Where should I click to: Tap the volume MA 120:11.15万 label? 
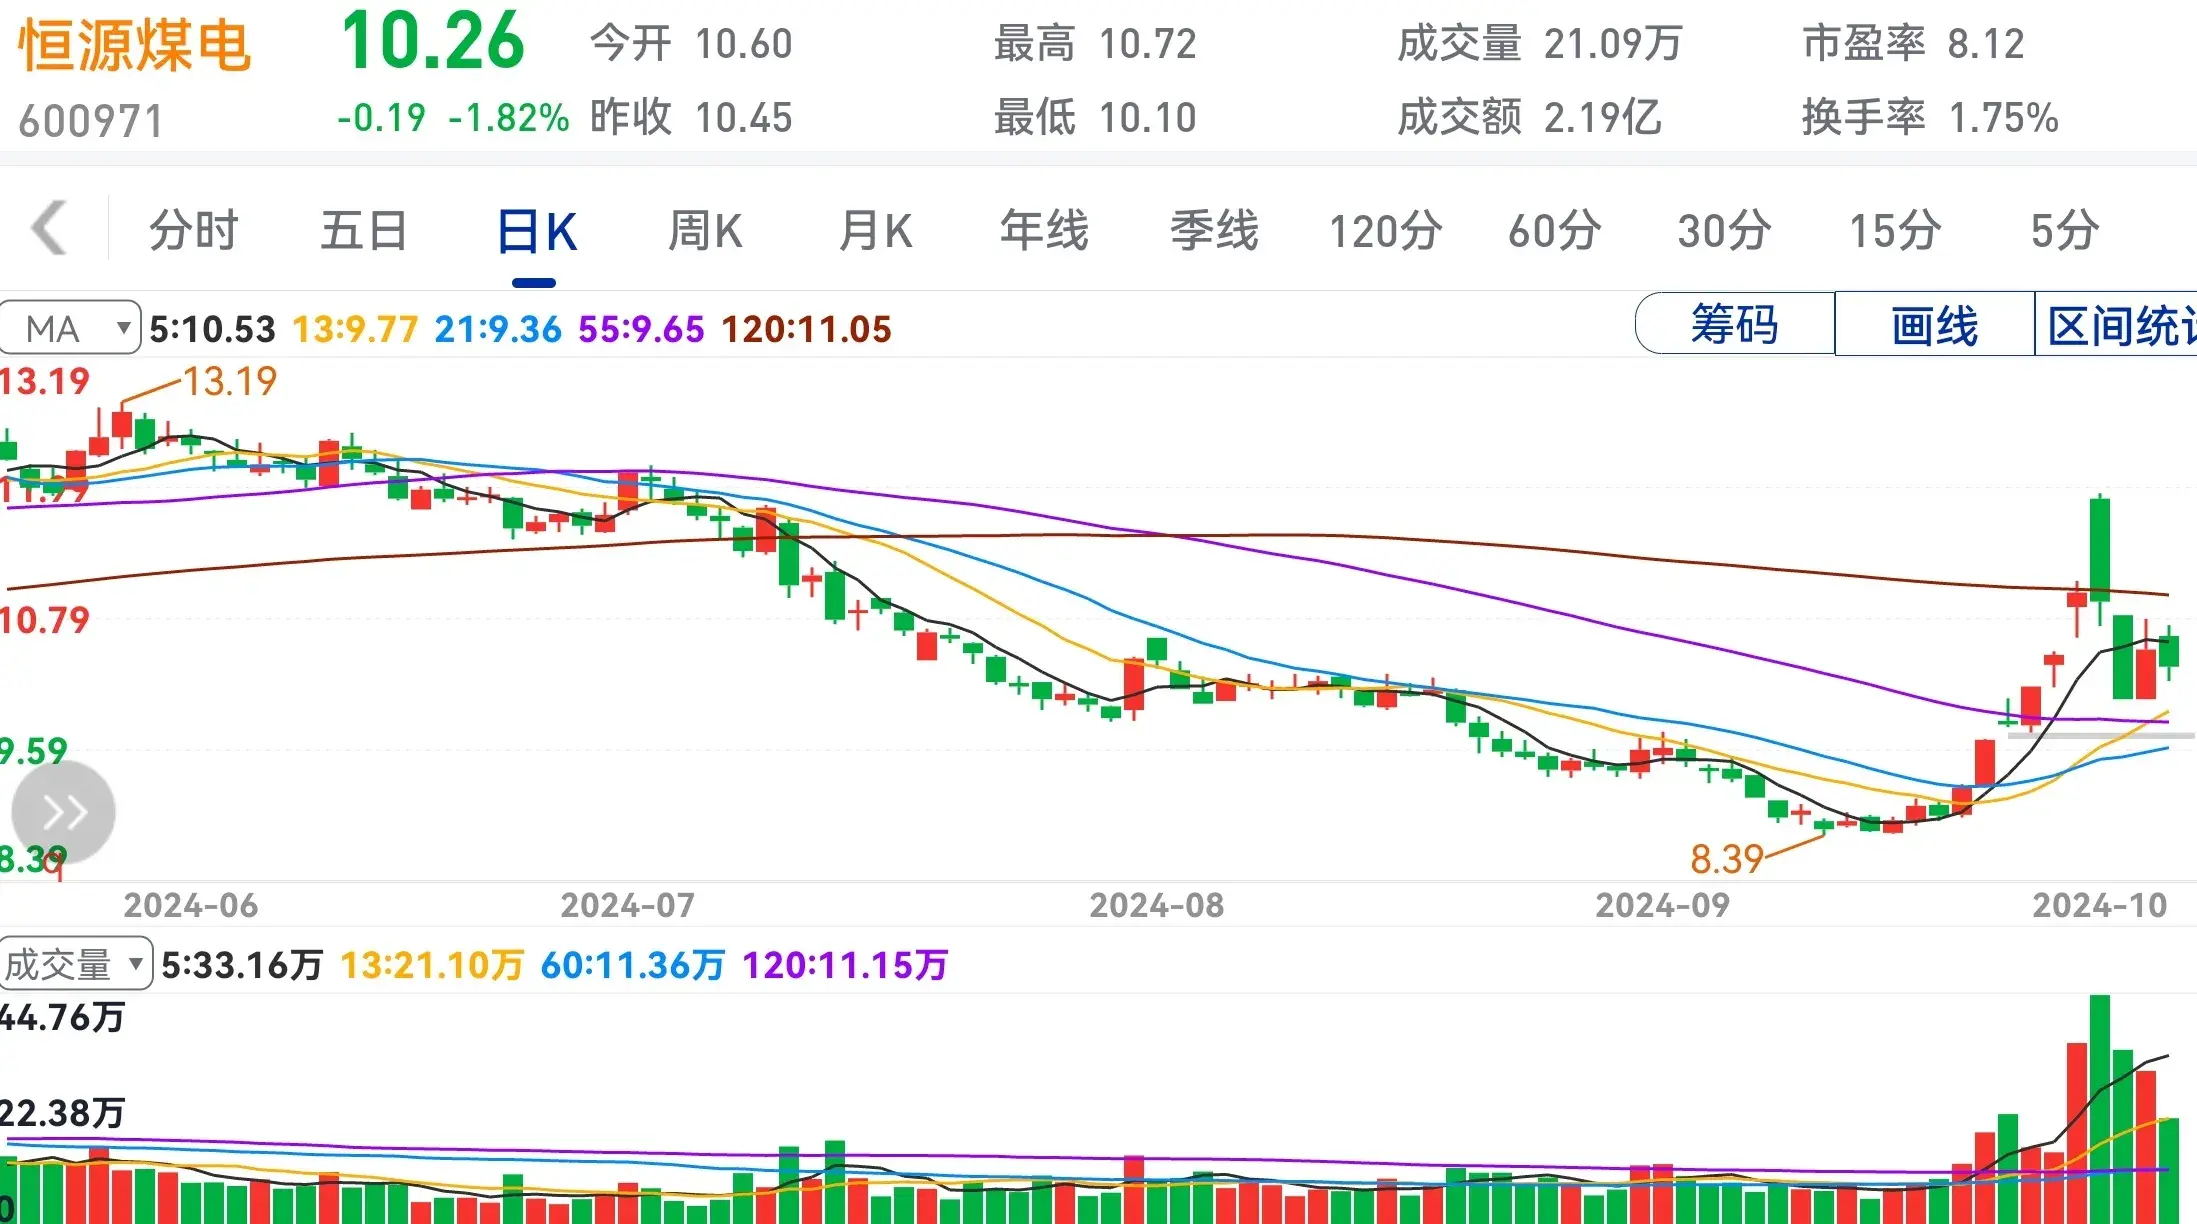tap(844, 965)
